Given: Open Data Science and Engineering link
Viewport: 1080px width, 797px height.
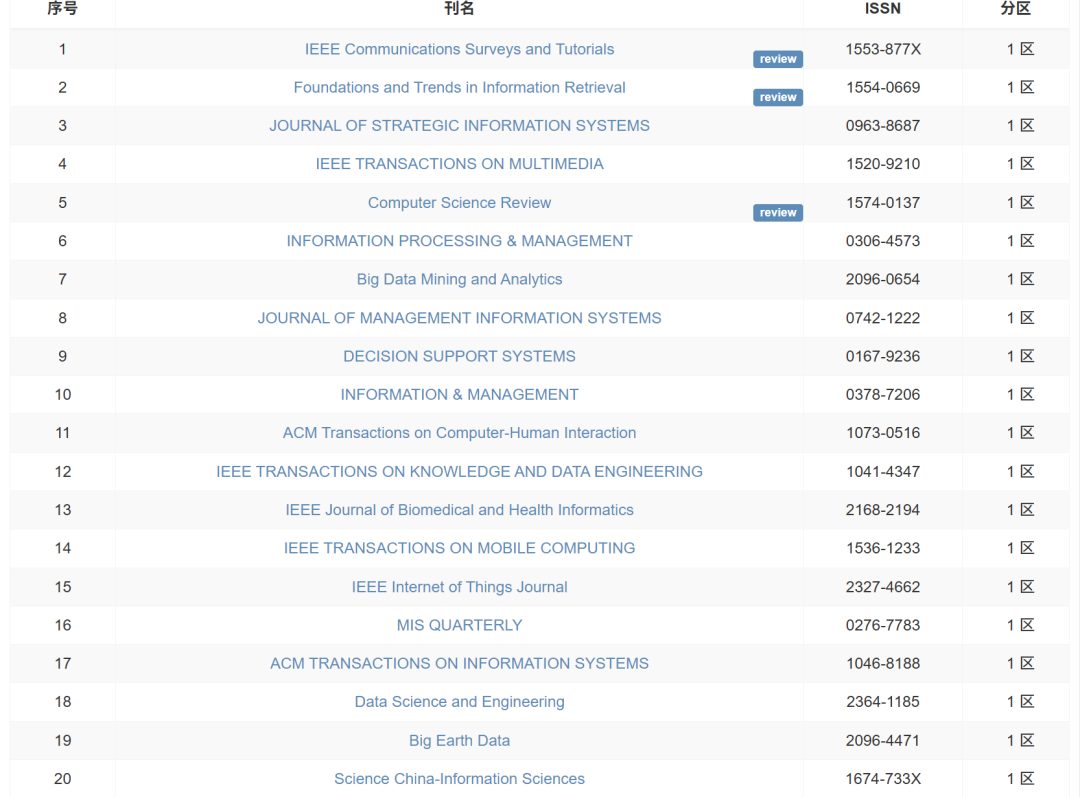Looking at the screenshot, I should coord(459,702).
